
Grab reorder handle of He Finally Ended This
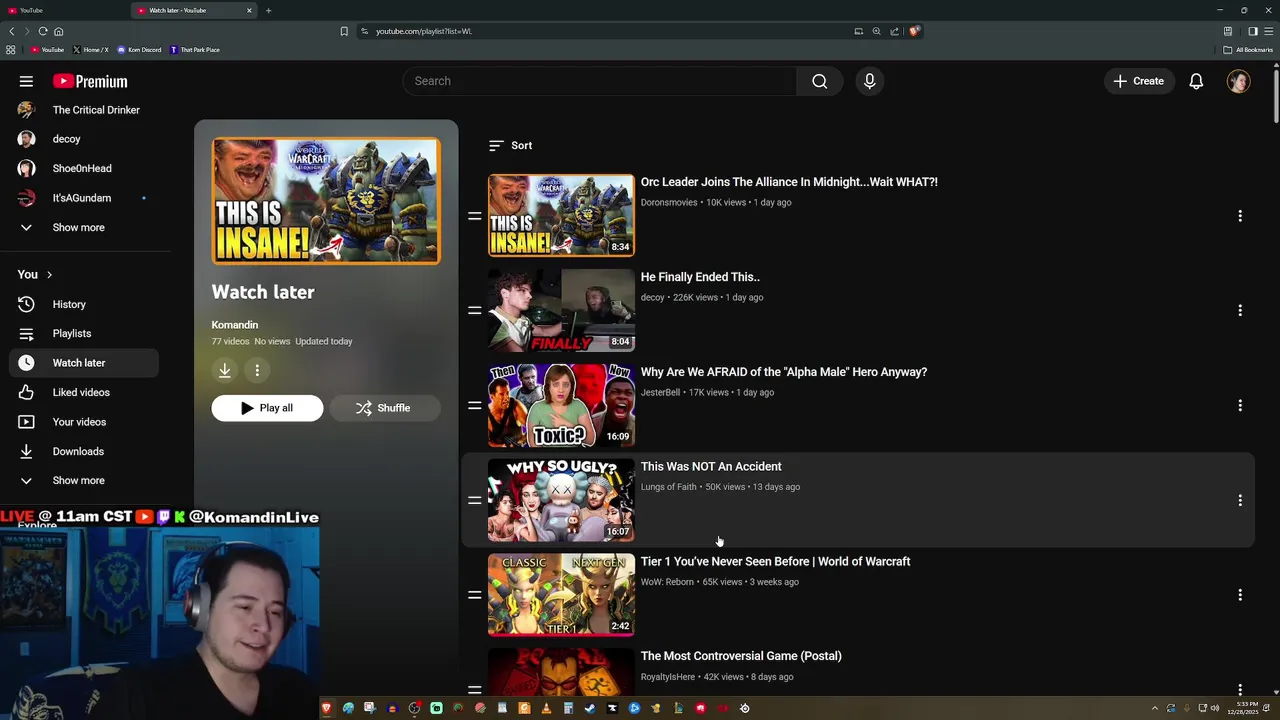475,311
